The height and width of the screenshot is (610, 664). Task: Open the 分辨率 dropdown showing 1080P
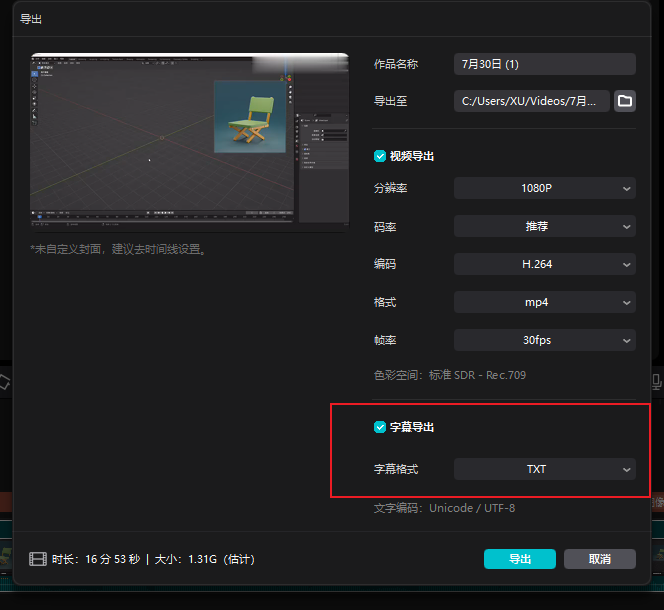click(x=544, y=188)
